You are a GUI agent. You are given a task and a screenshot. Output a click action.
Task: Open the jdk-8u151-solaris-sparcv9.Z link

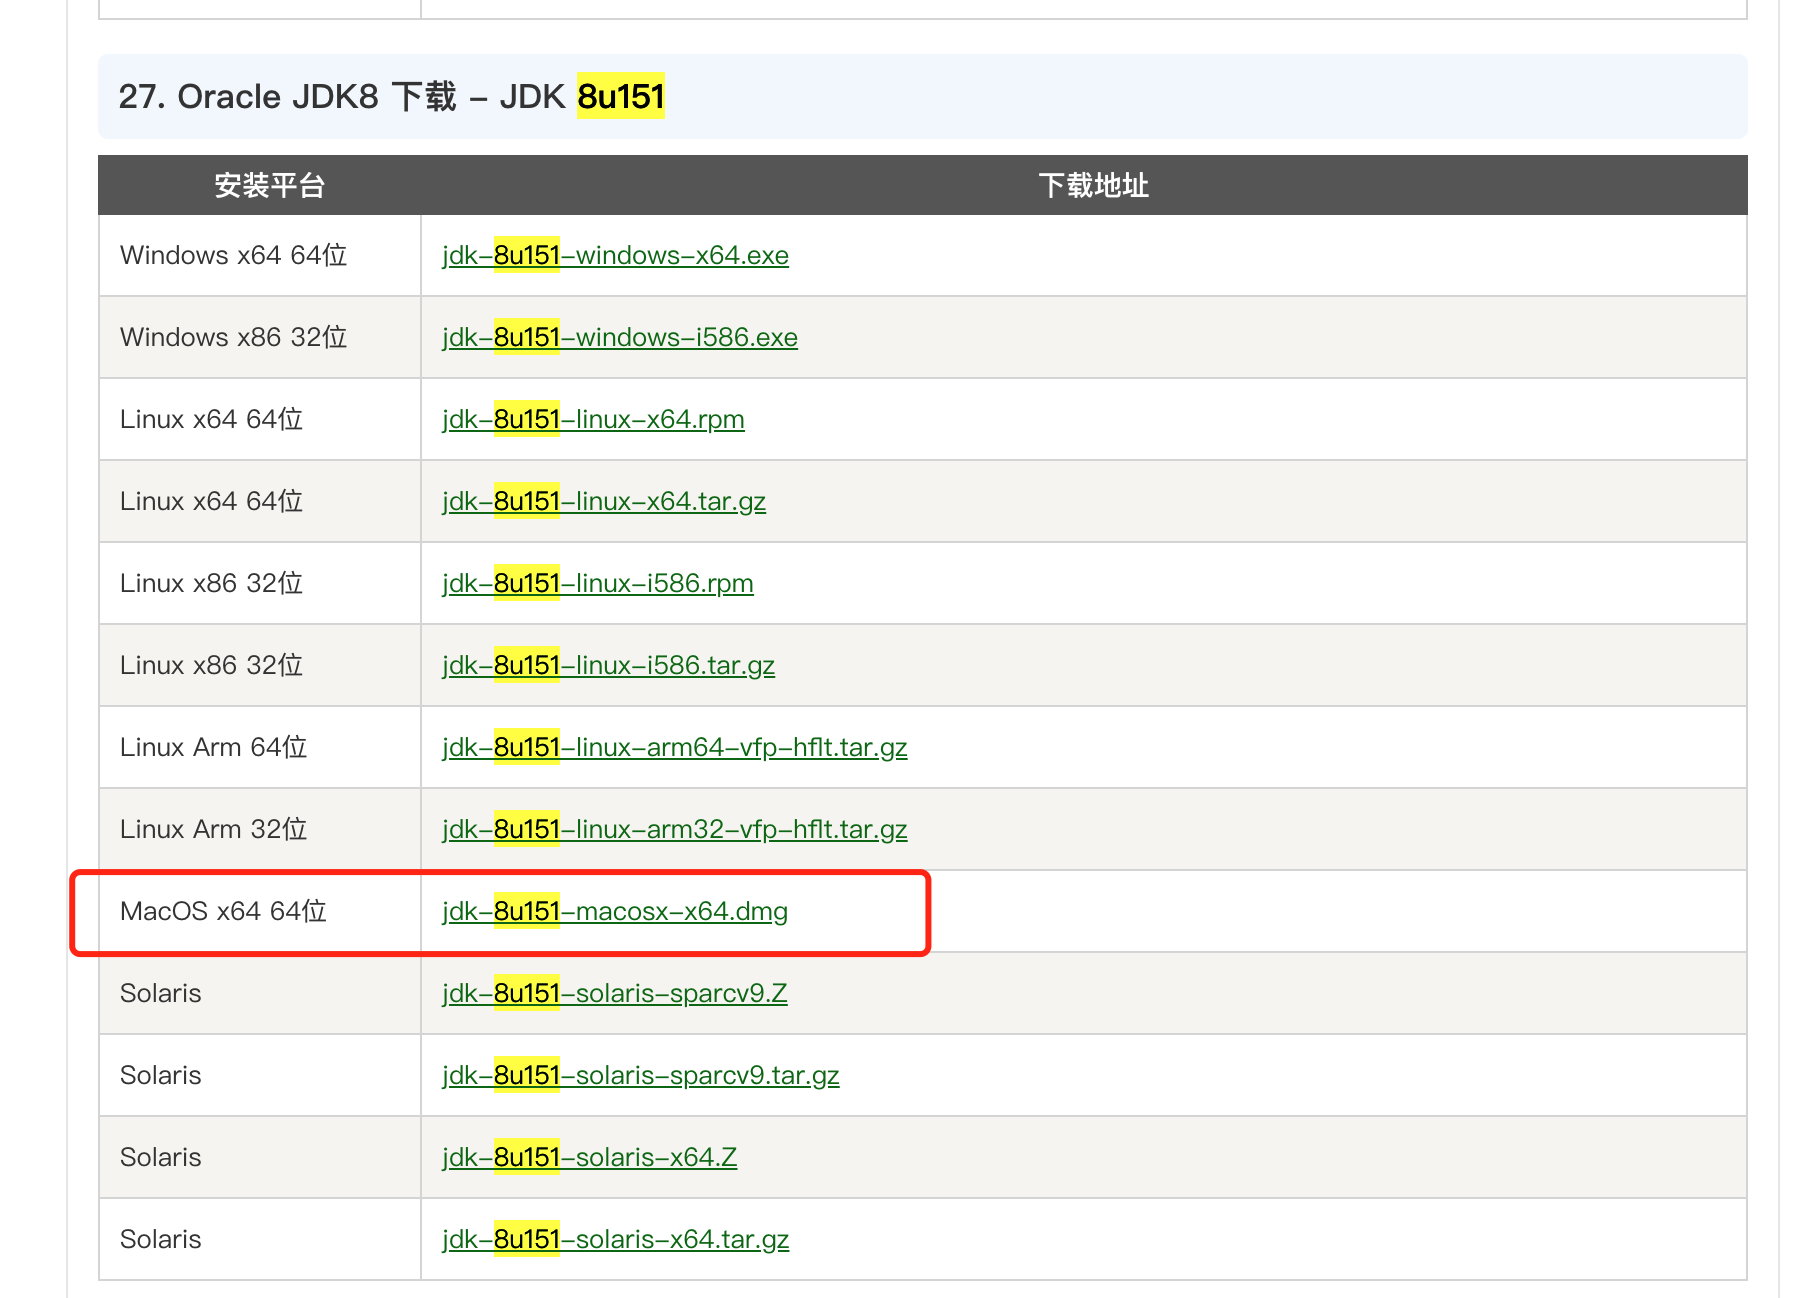[x=615, y=994]
